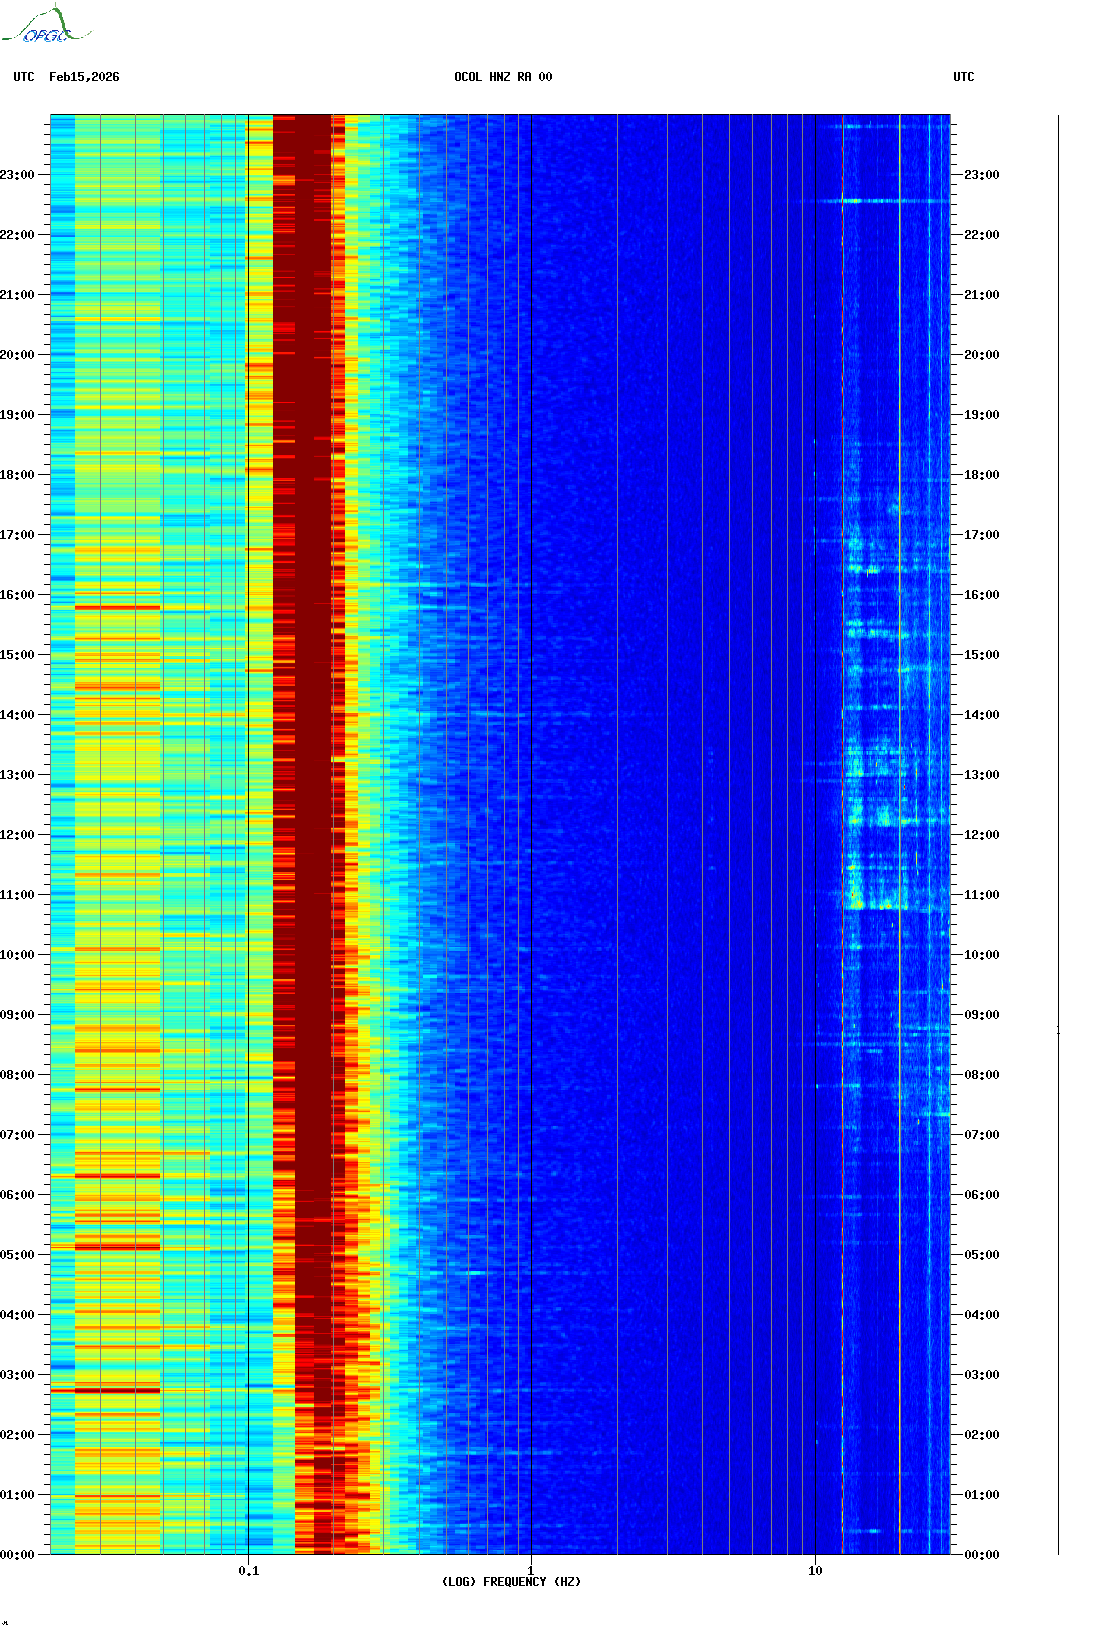Click the 00:00 label on the left axis
The height and width of the screenshot is (1634, 1102).
(x=17, y=1555)
